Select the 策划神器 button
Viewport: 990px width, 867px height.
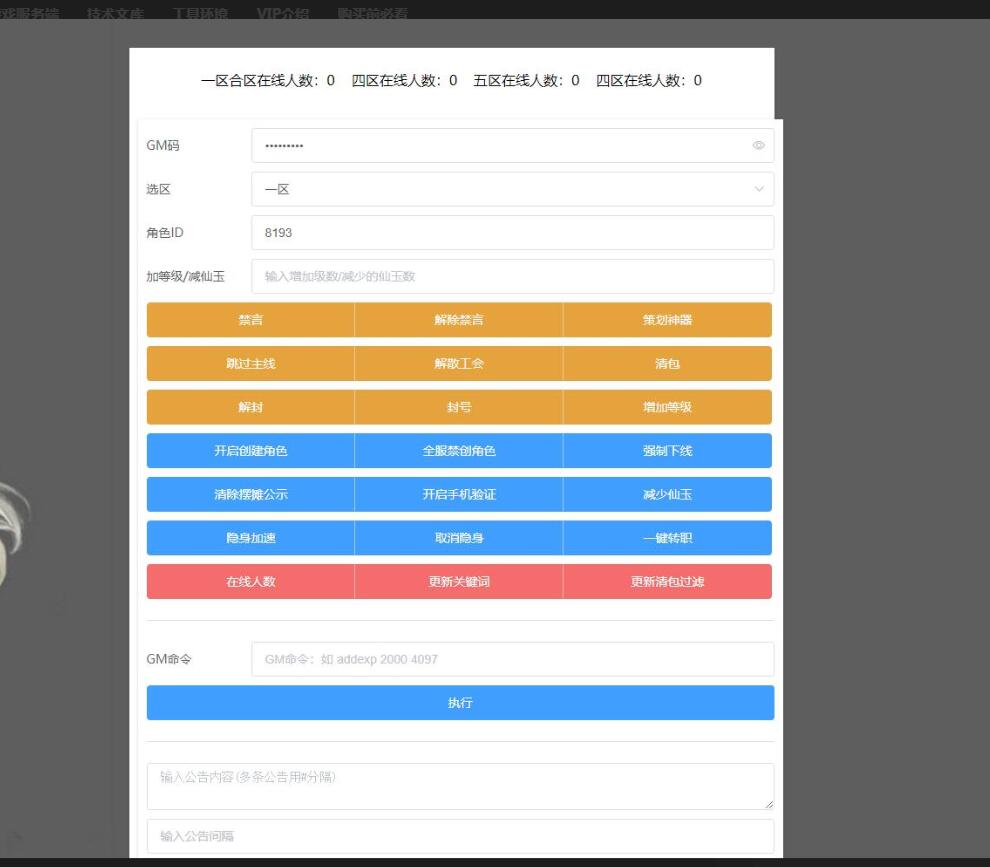(667, 320)
